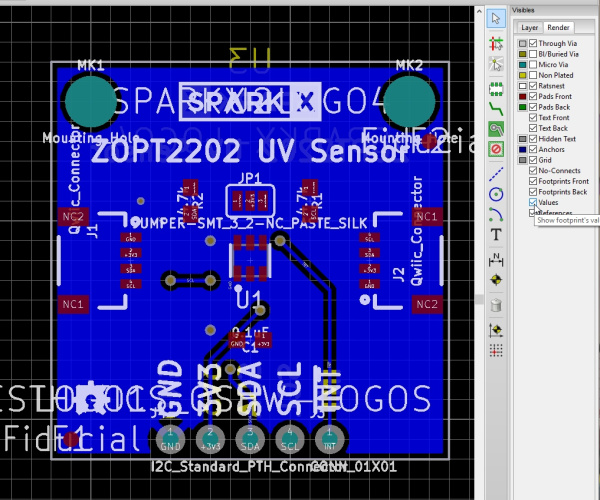600x500 pixels.
Task: Hide Text Back via its checkbox
Action: [x=533, y=128]
